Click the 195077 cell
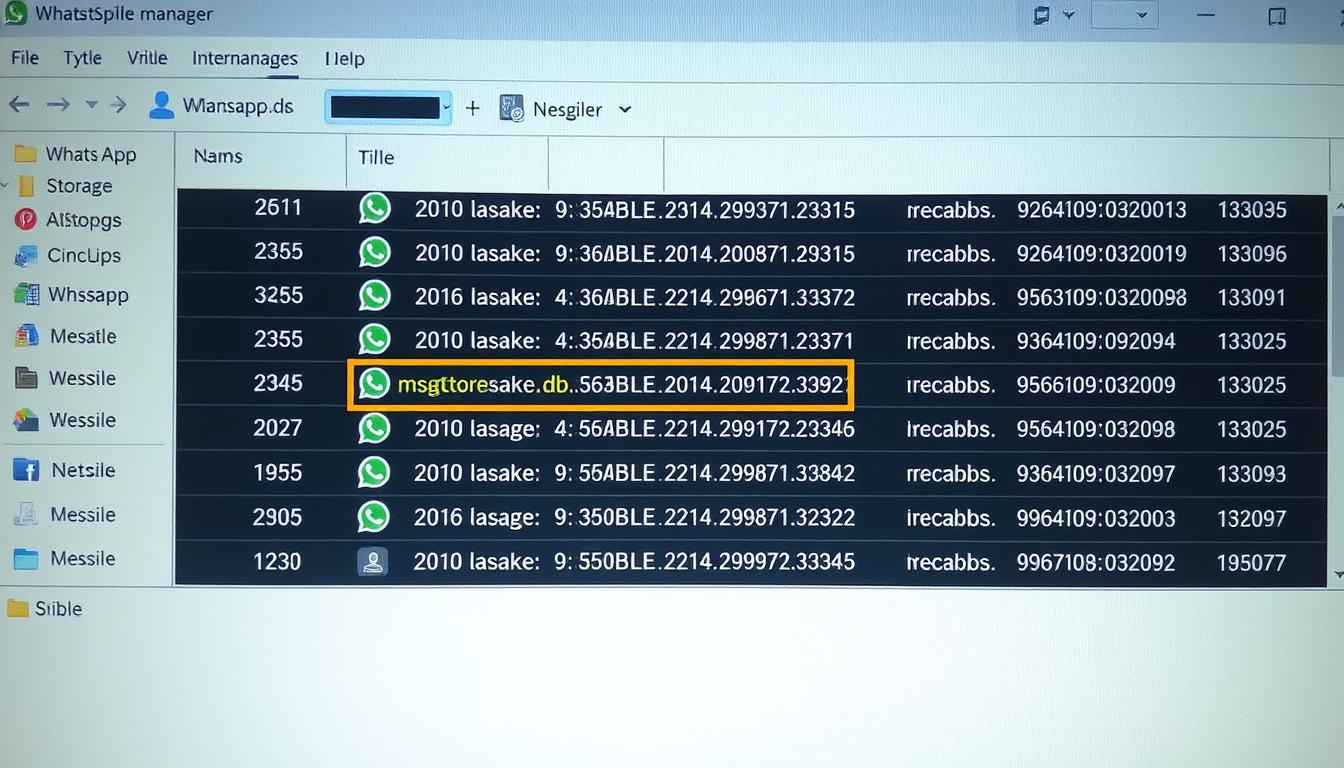Screen dimensions: 1344x768 tap(1252, 563)
